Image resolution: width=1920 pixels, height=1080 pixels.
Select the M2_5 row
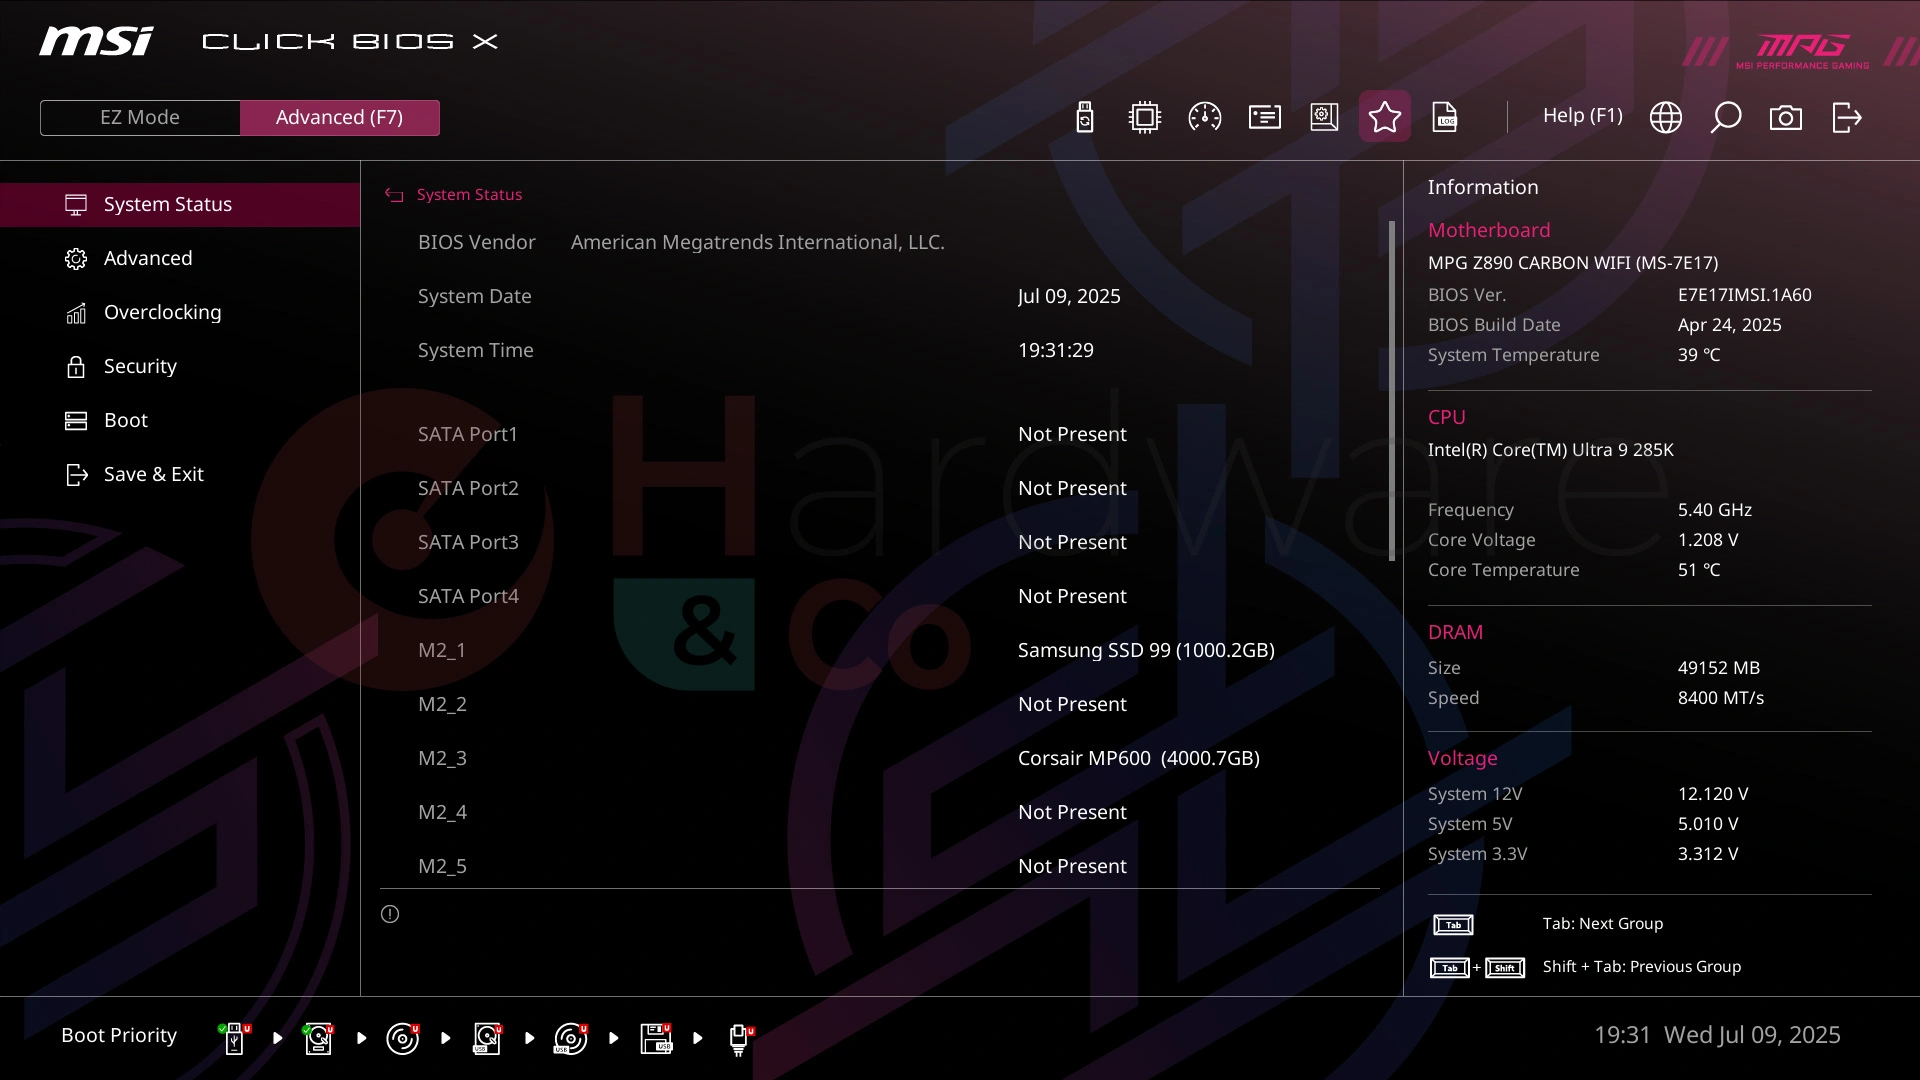point(880,866)
